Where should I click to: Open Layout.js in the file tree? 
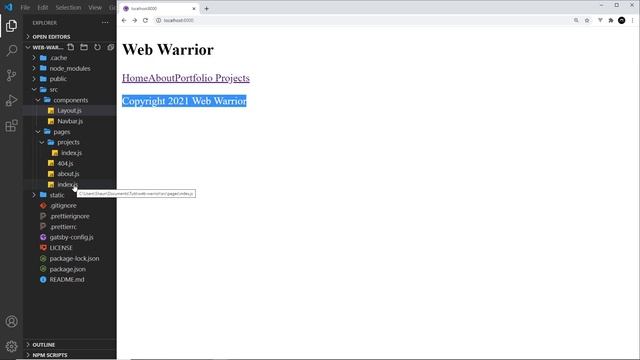tap(70, 111)
